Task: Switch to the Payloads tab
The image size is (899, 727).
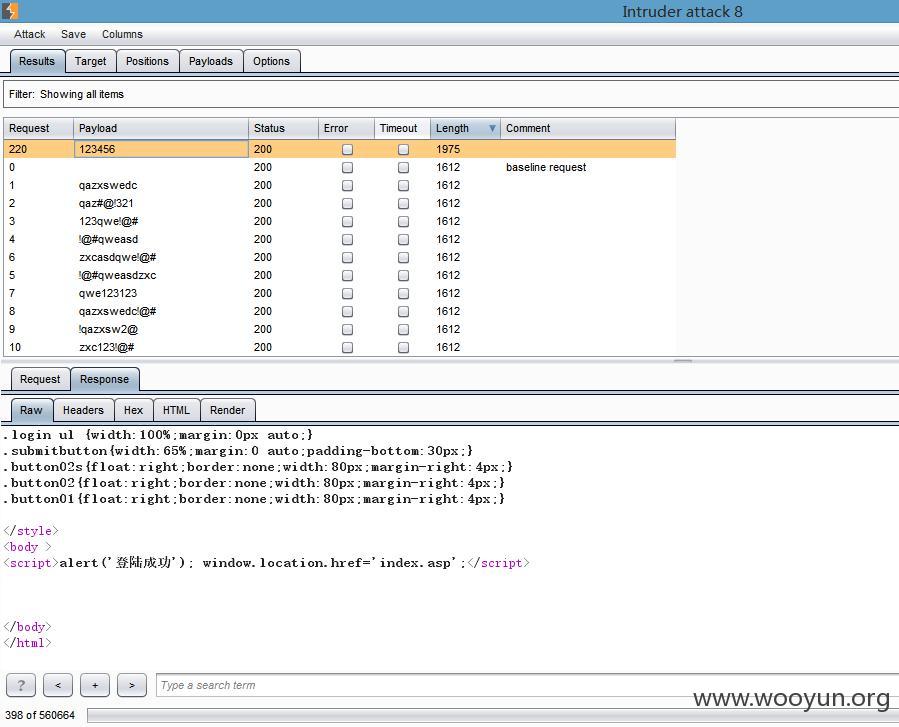Action: tap(210, 61)
